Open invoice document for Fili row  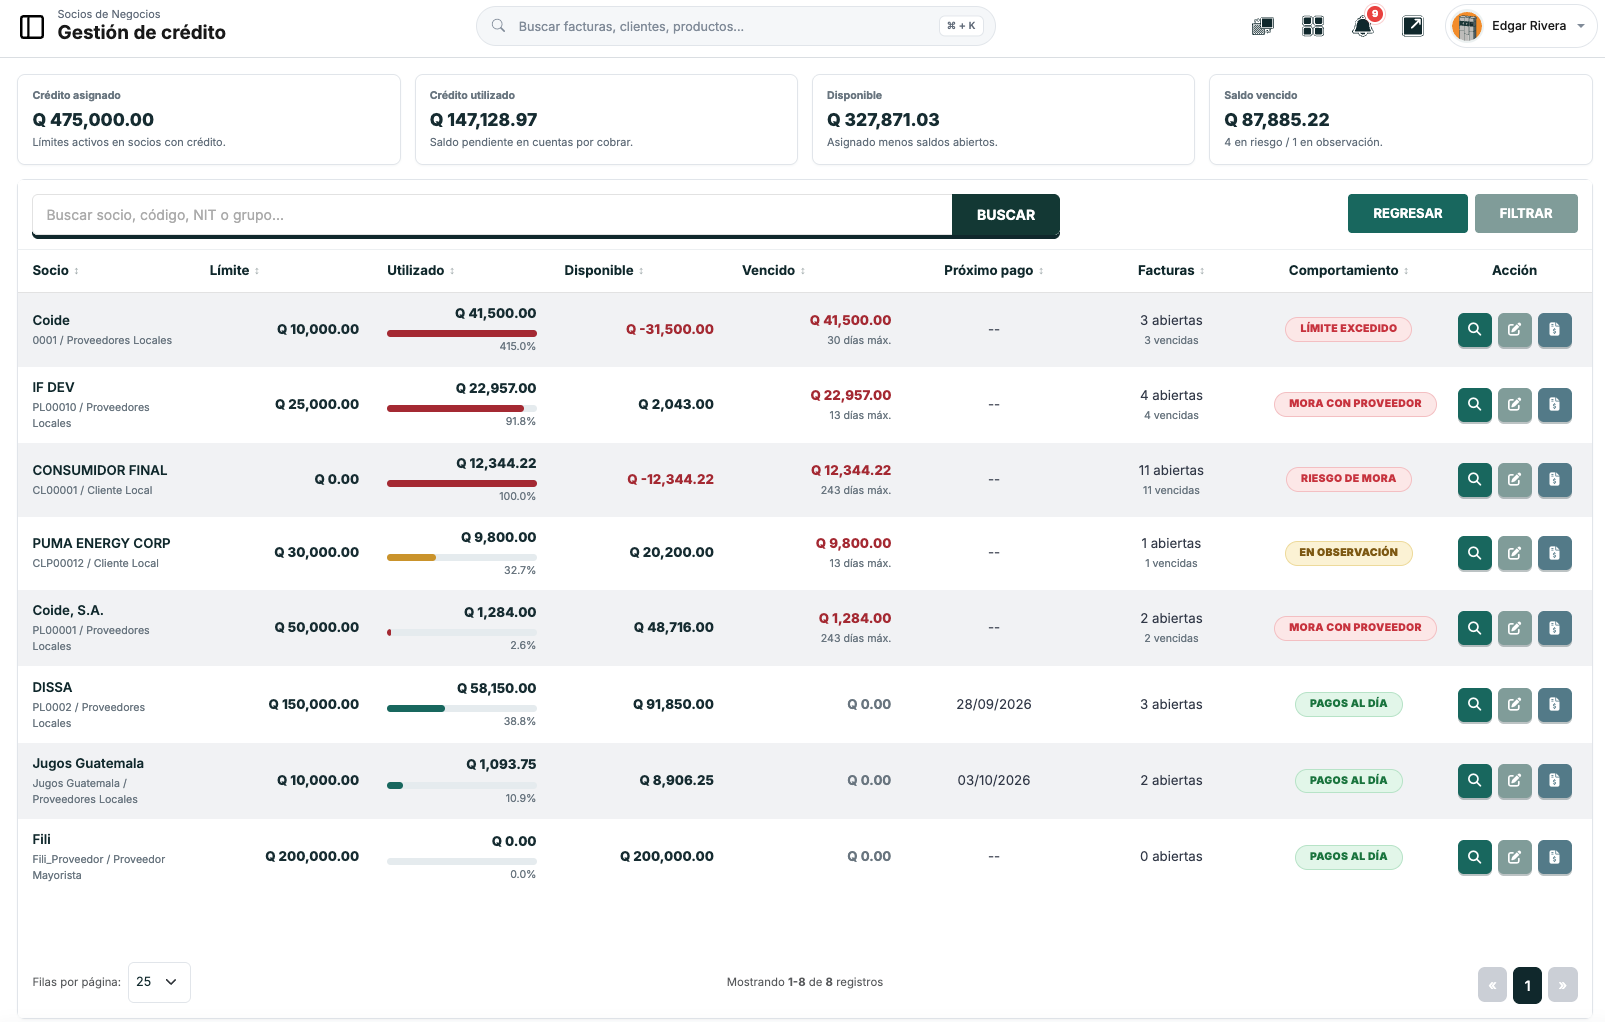(x=1555, y=857)
